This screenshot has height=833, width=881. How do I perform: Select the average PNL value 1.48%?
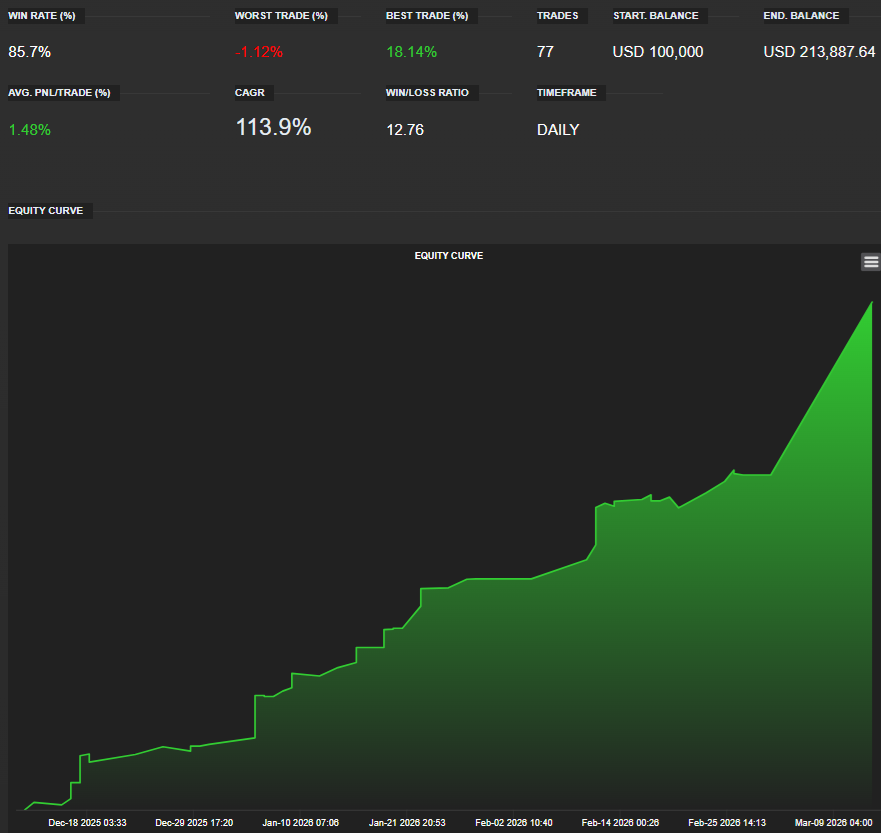29,130
